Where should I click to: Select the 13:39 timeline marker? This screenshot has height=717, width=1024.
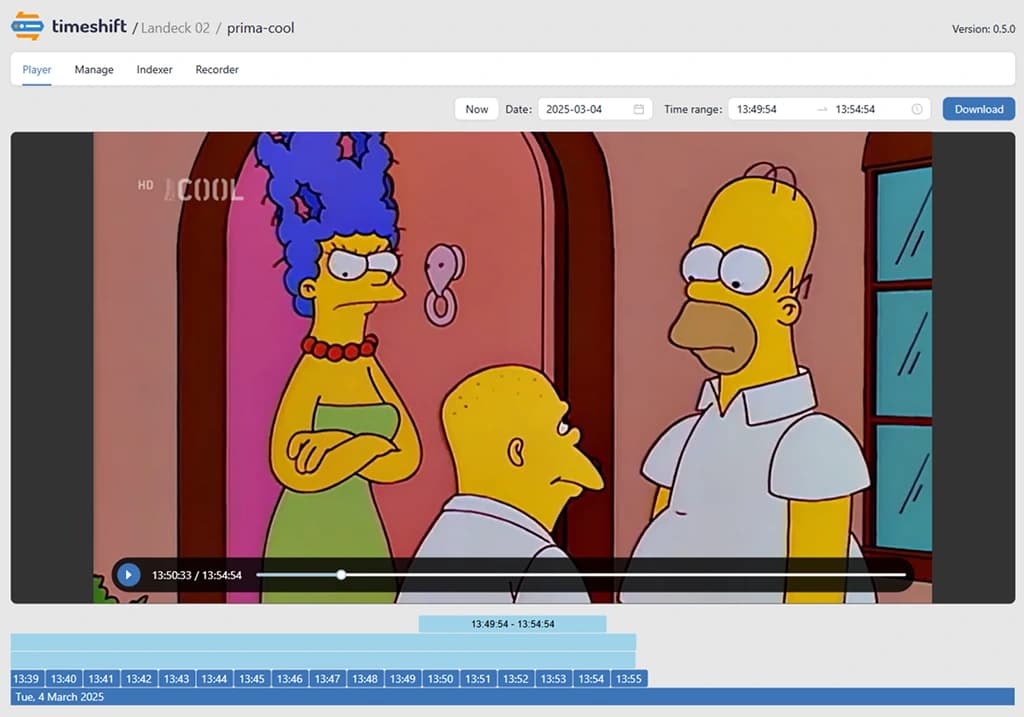click(26, 679)
